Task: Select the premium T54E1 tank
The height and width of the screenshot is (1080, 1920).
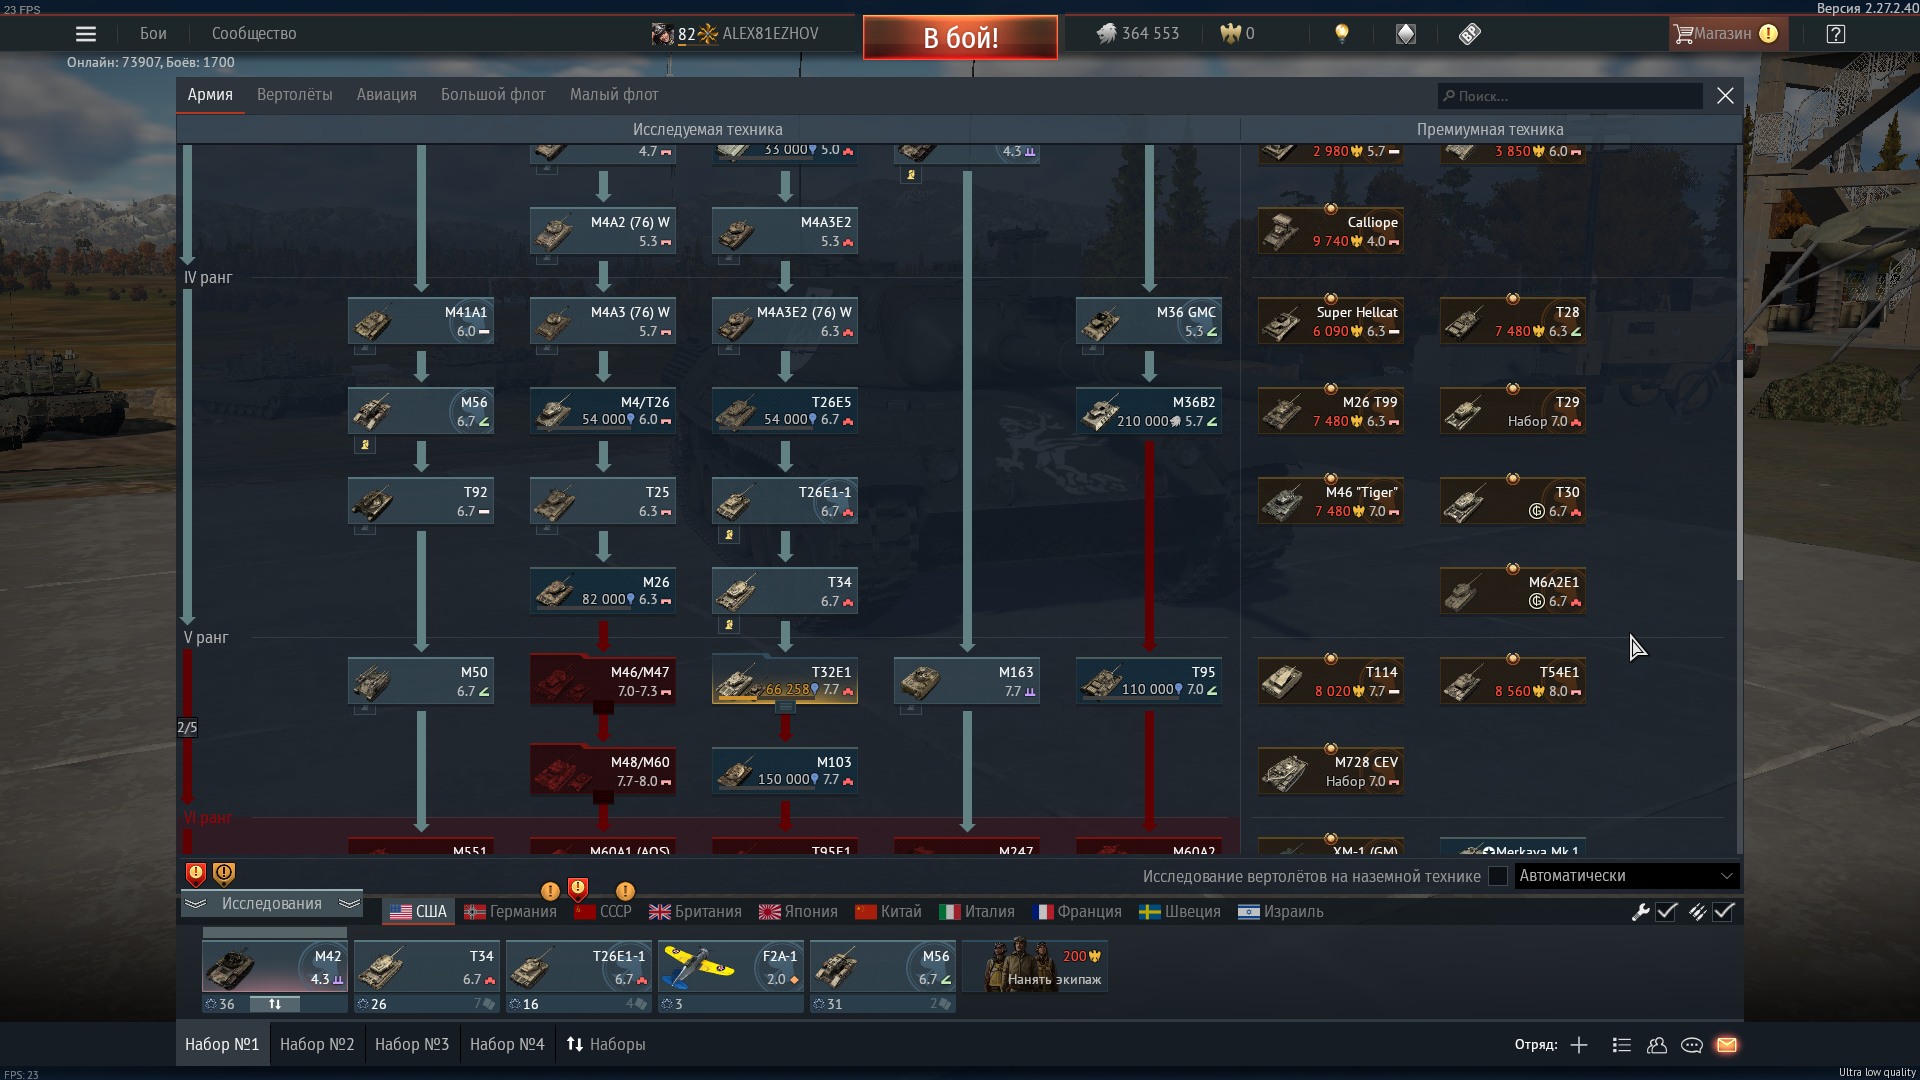Action: point(1513,680)
